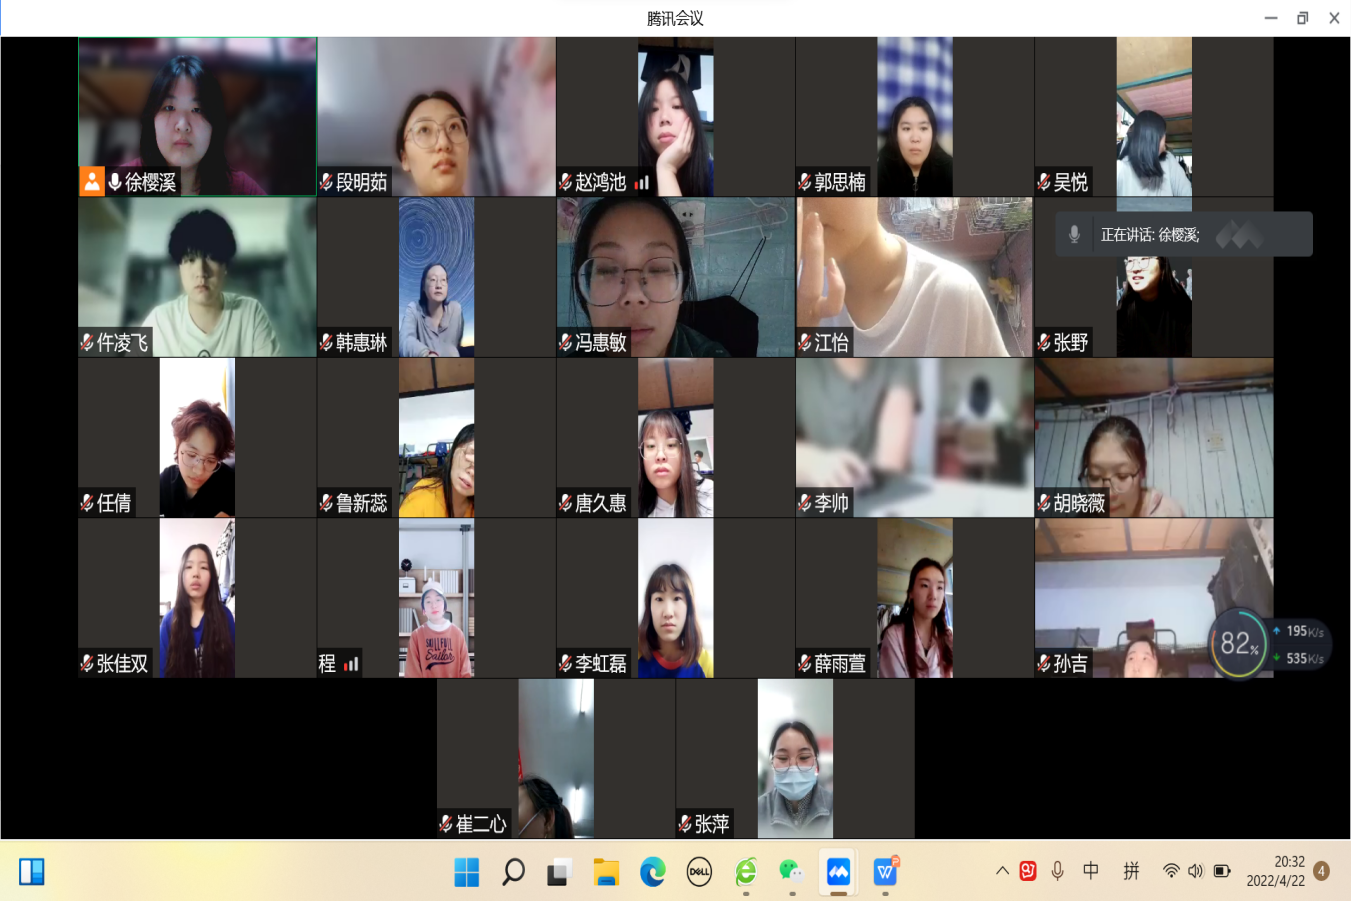The width and height of the screenshot is (1351, 901).
Task: Select 胡晓薇's video tile
Action: pyautogui.click(x=1154, y=437)
